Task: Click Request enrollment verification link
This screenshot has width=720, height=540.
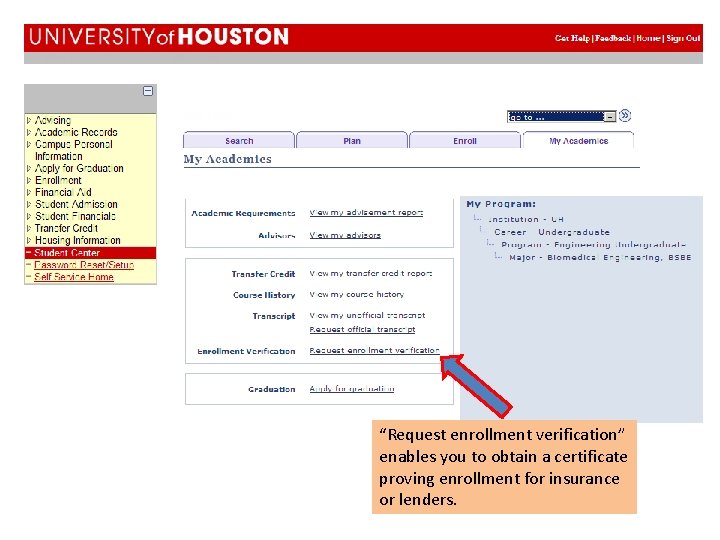Action: click(x=374, y=350)
